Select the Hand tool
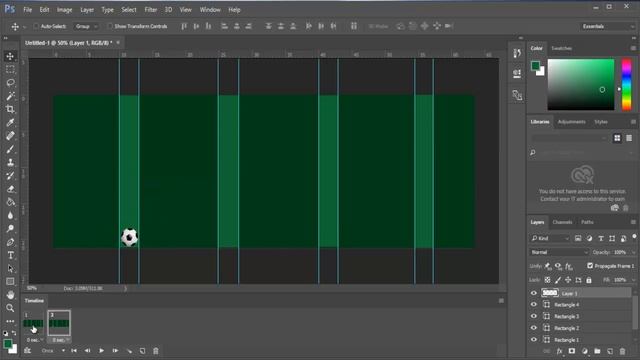This screenshot has width=640, height=360. coord(10,295)
